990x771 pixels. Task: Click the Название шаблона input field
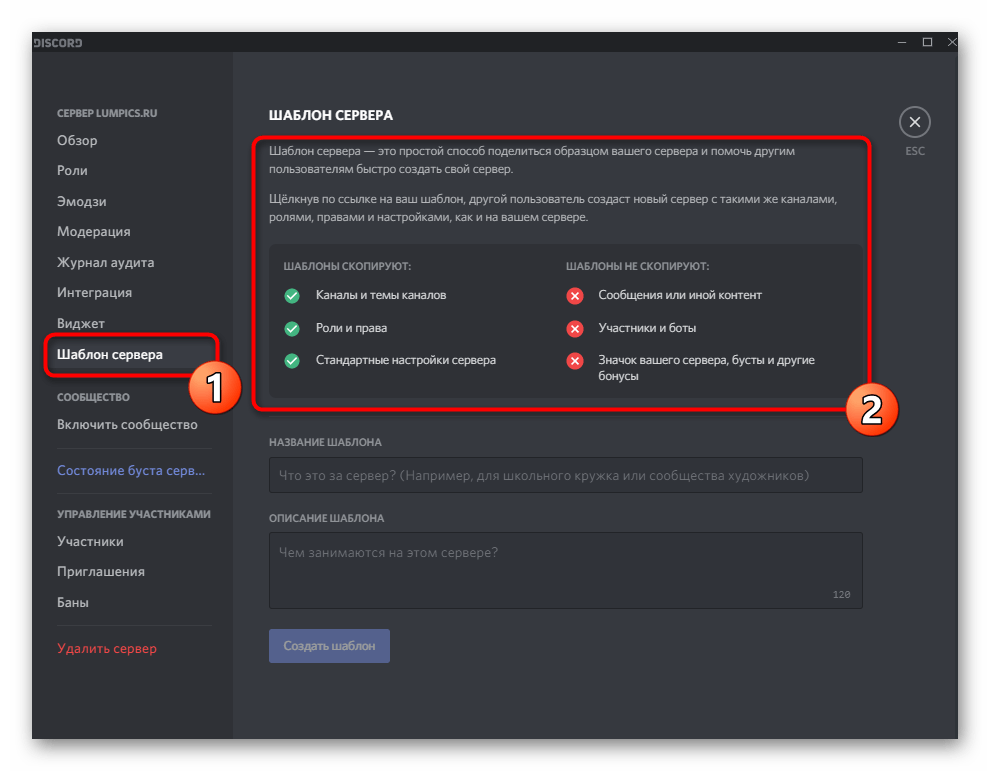coord(565,475)
